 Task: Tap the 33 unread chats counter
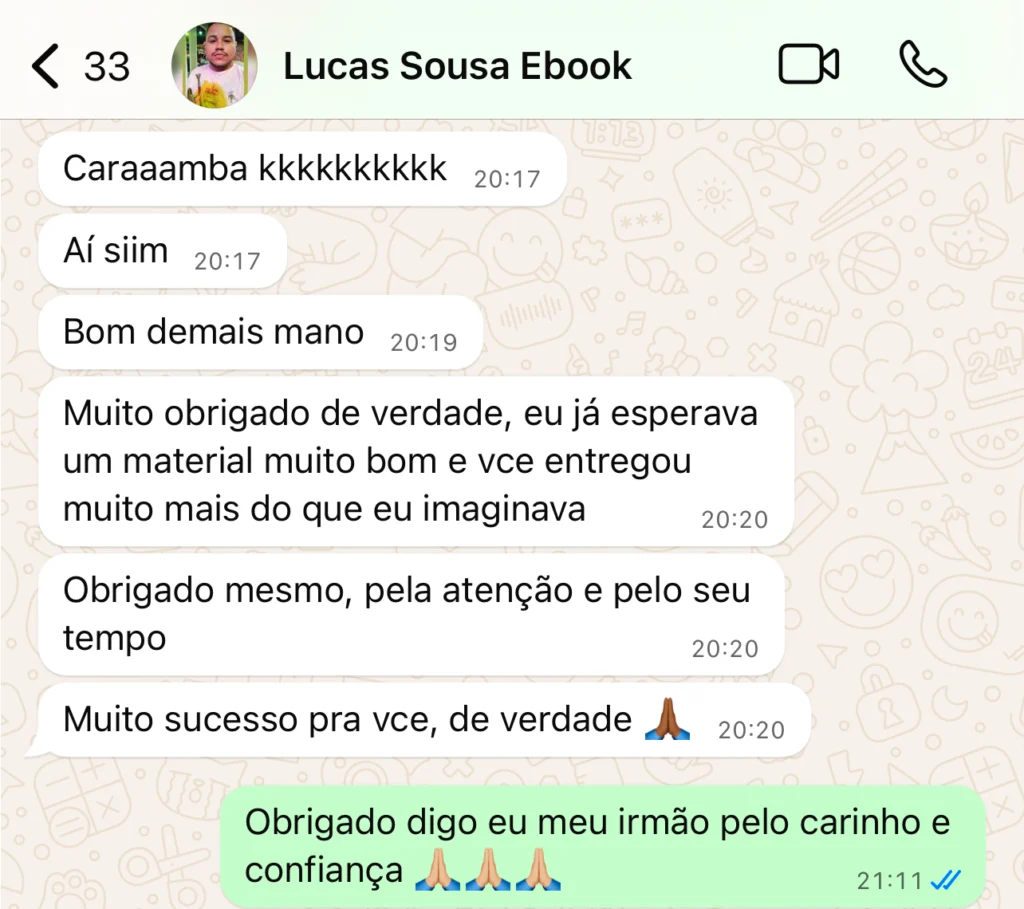[106, 67]
